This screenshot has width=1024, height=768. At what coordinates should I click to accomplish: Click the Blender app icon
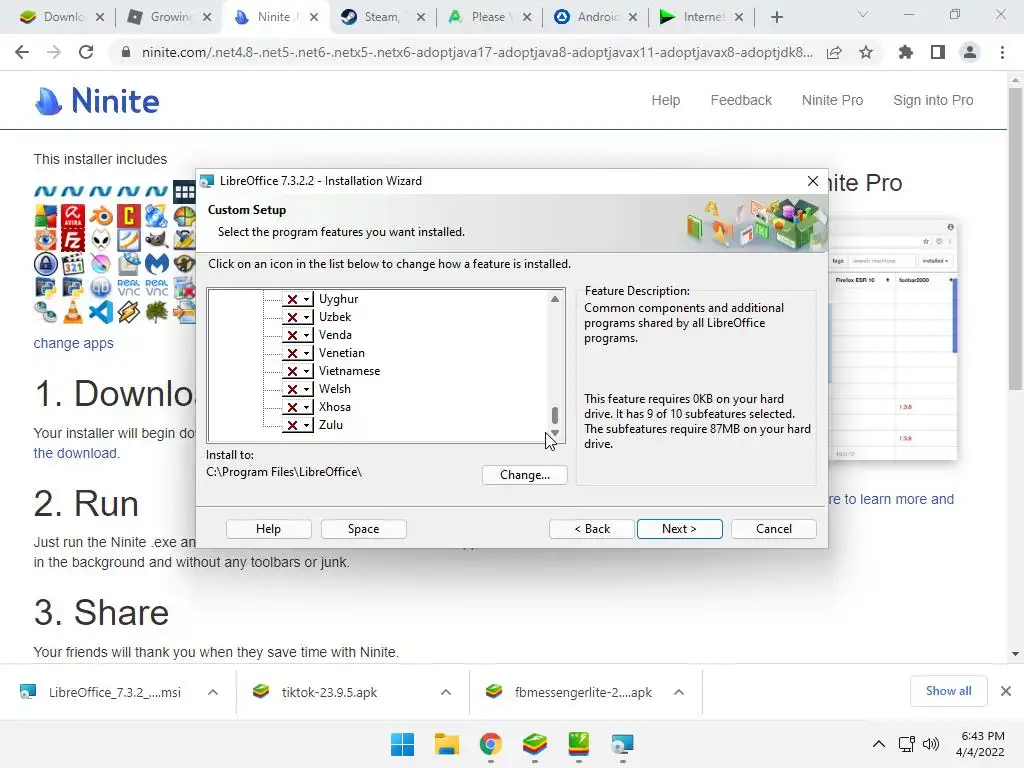(x=101, y=216)
